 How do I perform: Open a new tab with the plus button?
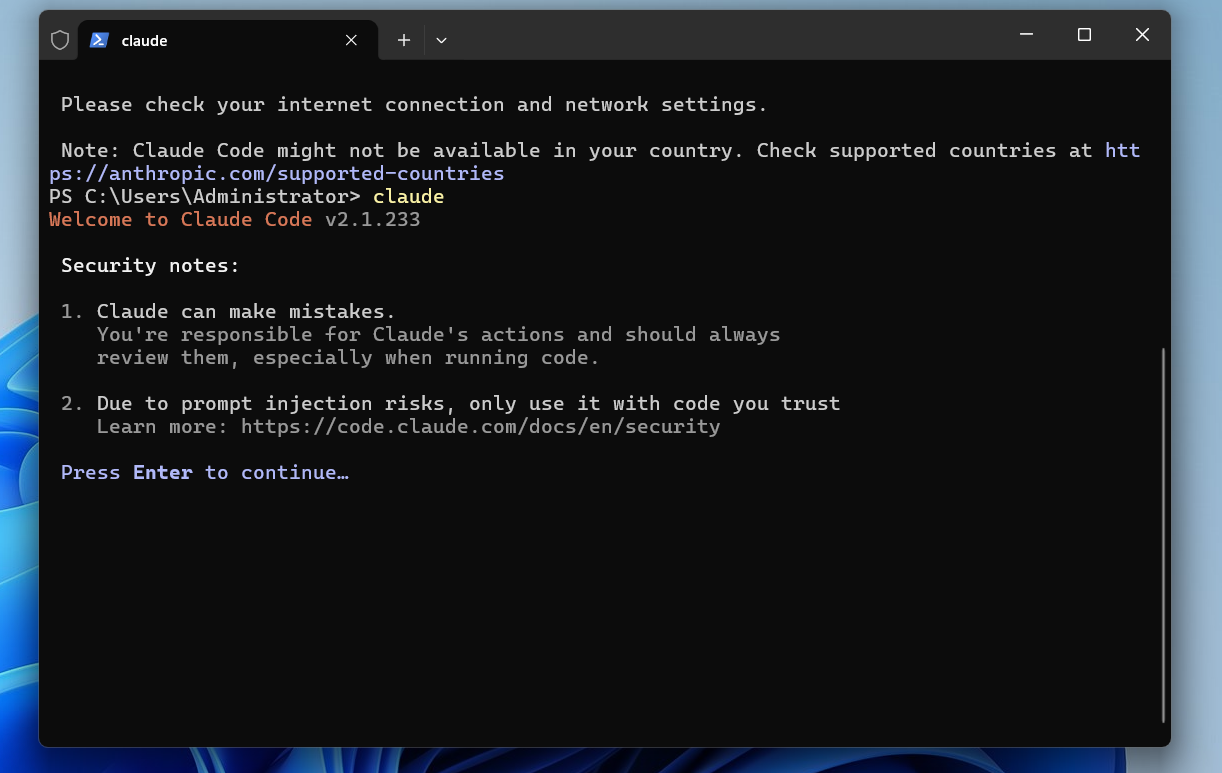tap(403, 40)
